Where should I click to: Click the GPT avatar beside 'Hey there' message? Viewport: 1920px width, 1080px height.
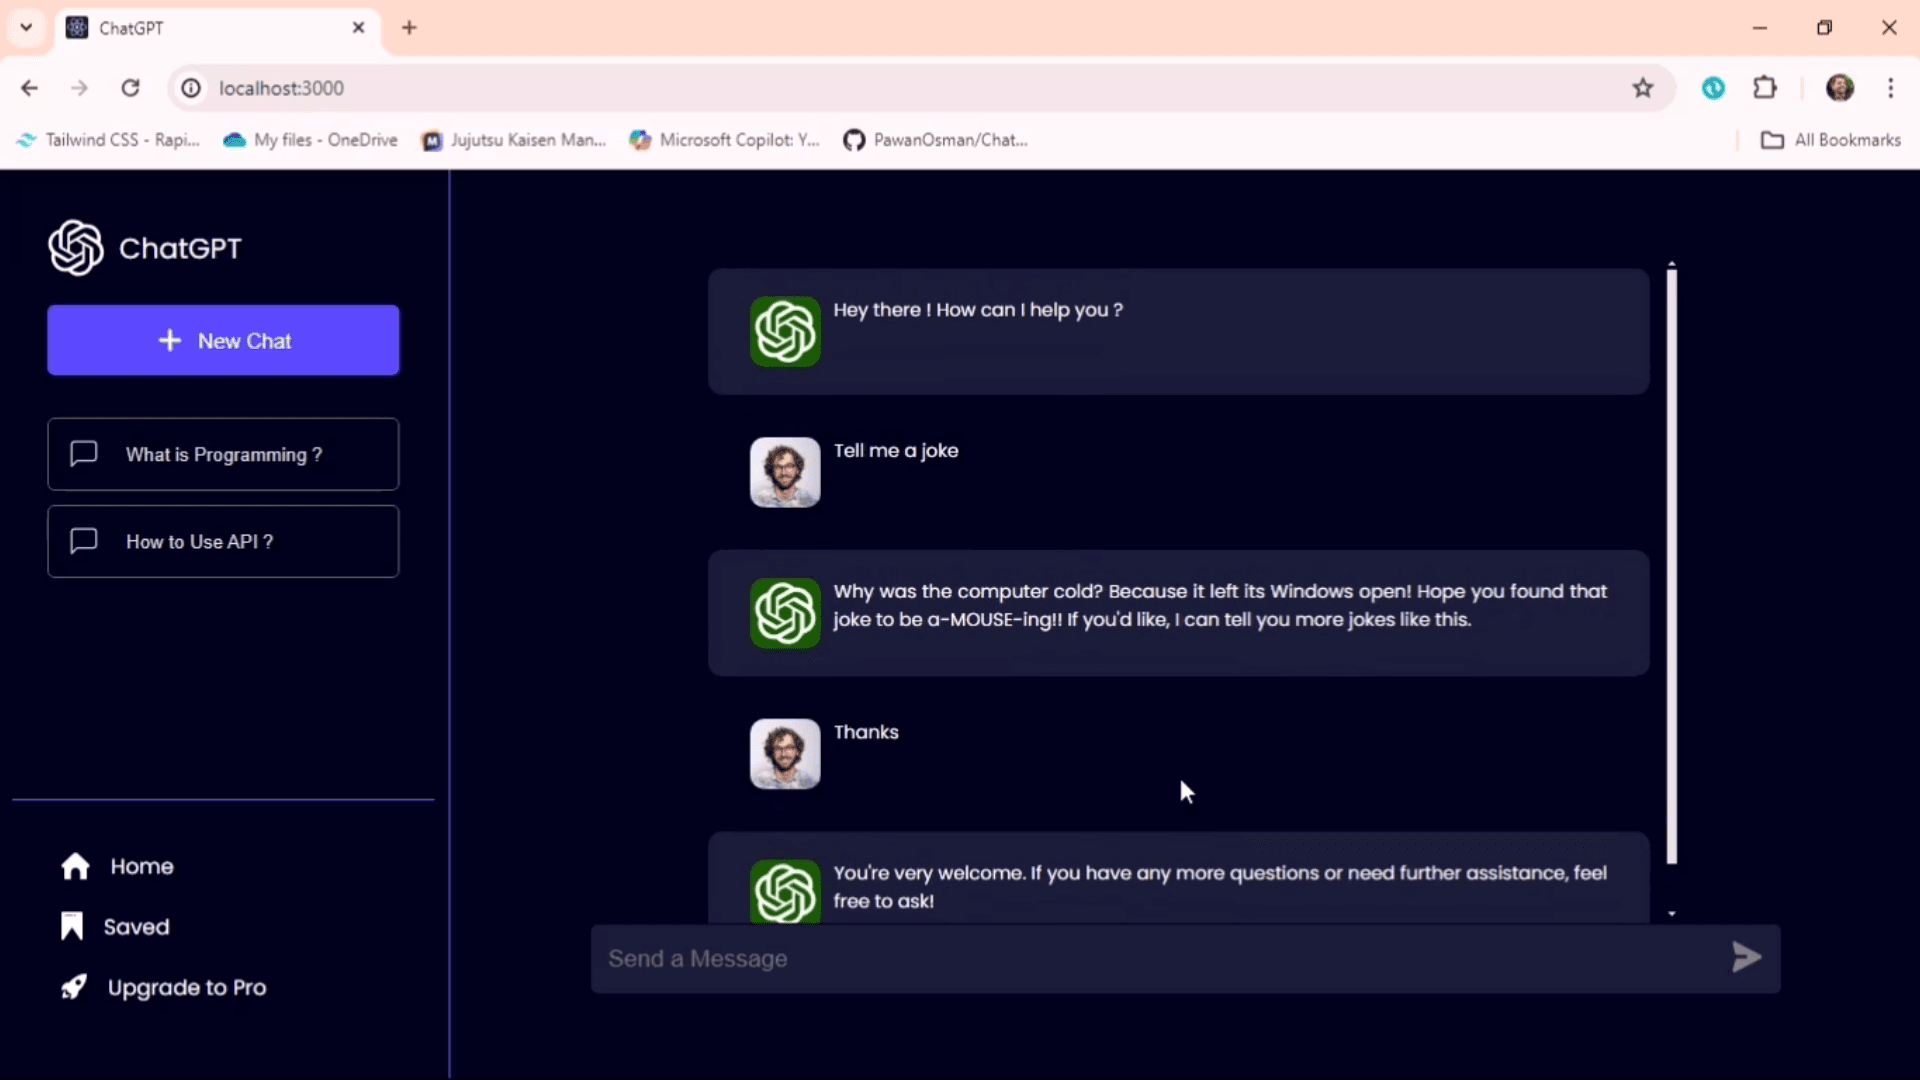click(x=785, y=331)
